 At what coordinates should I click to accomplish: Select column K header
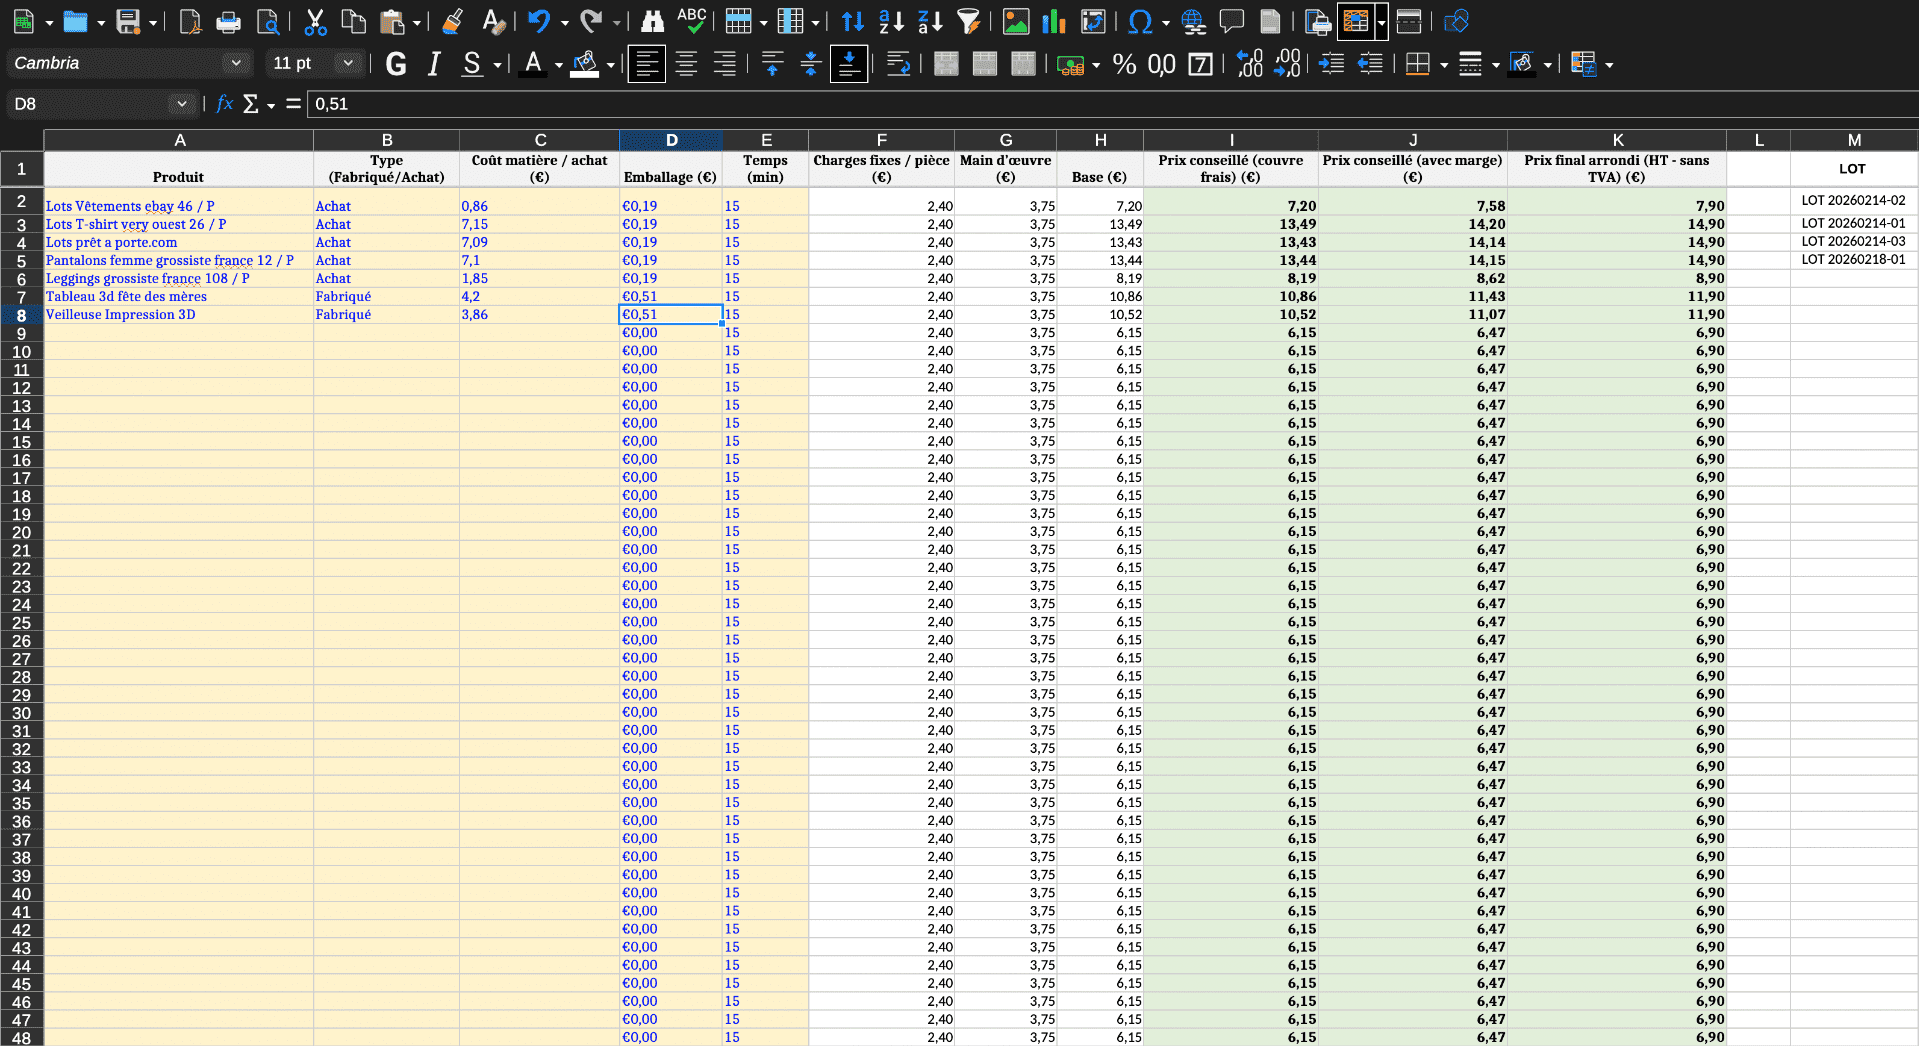pos(1616,140)
